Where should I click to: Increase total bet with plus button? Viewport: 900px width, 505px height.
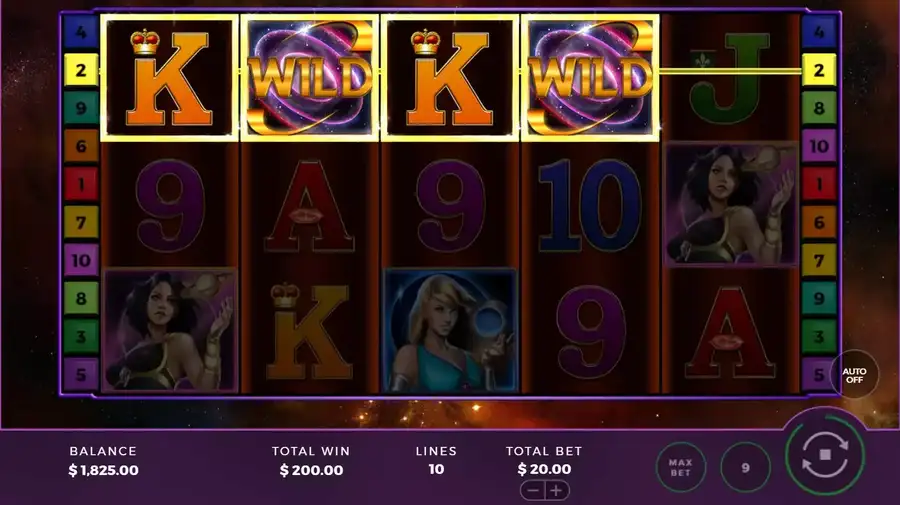pyautogui.click(x=556, y=491)
